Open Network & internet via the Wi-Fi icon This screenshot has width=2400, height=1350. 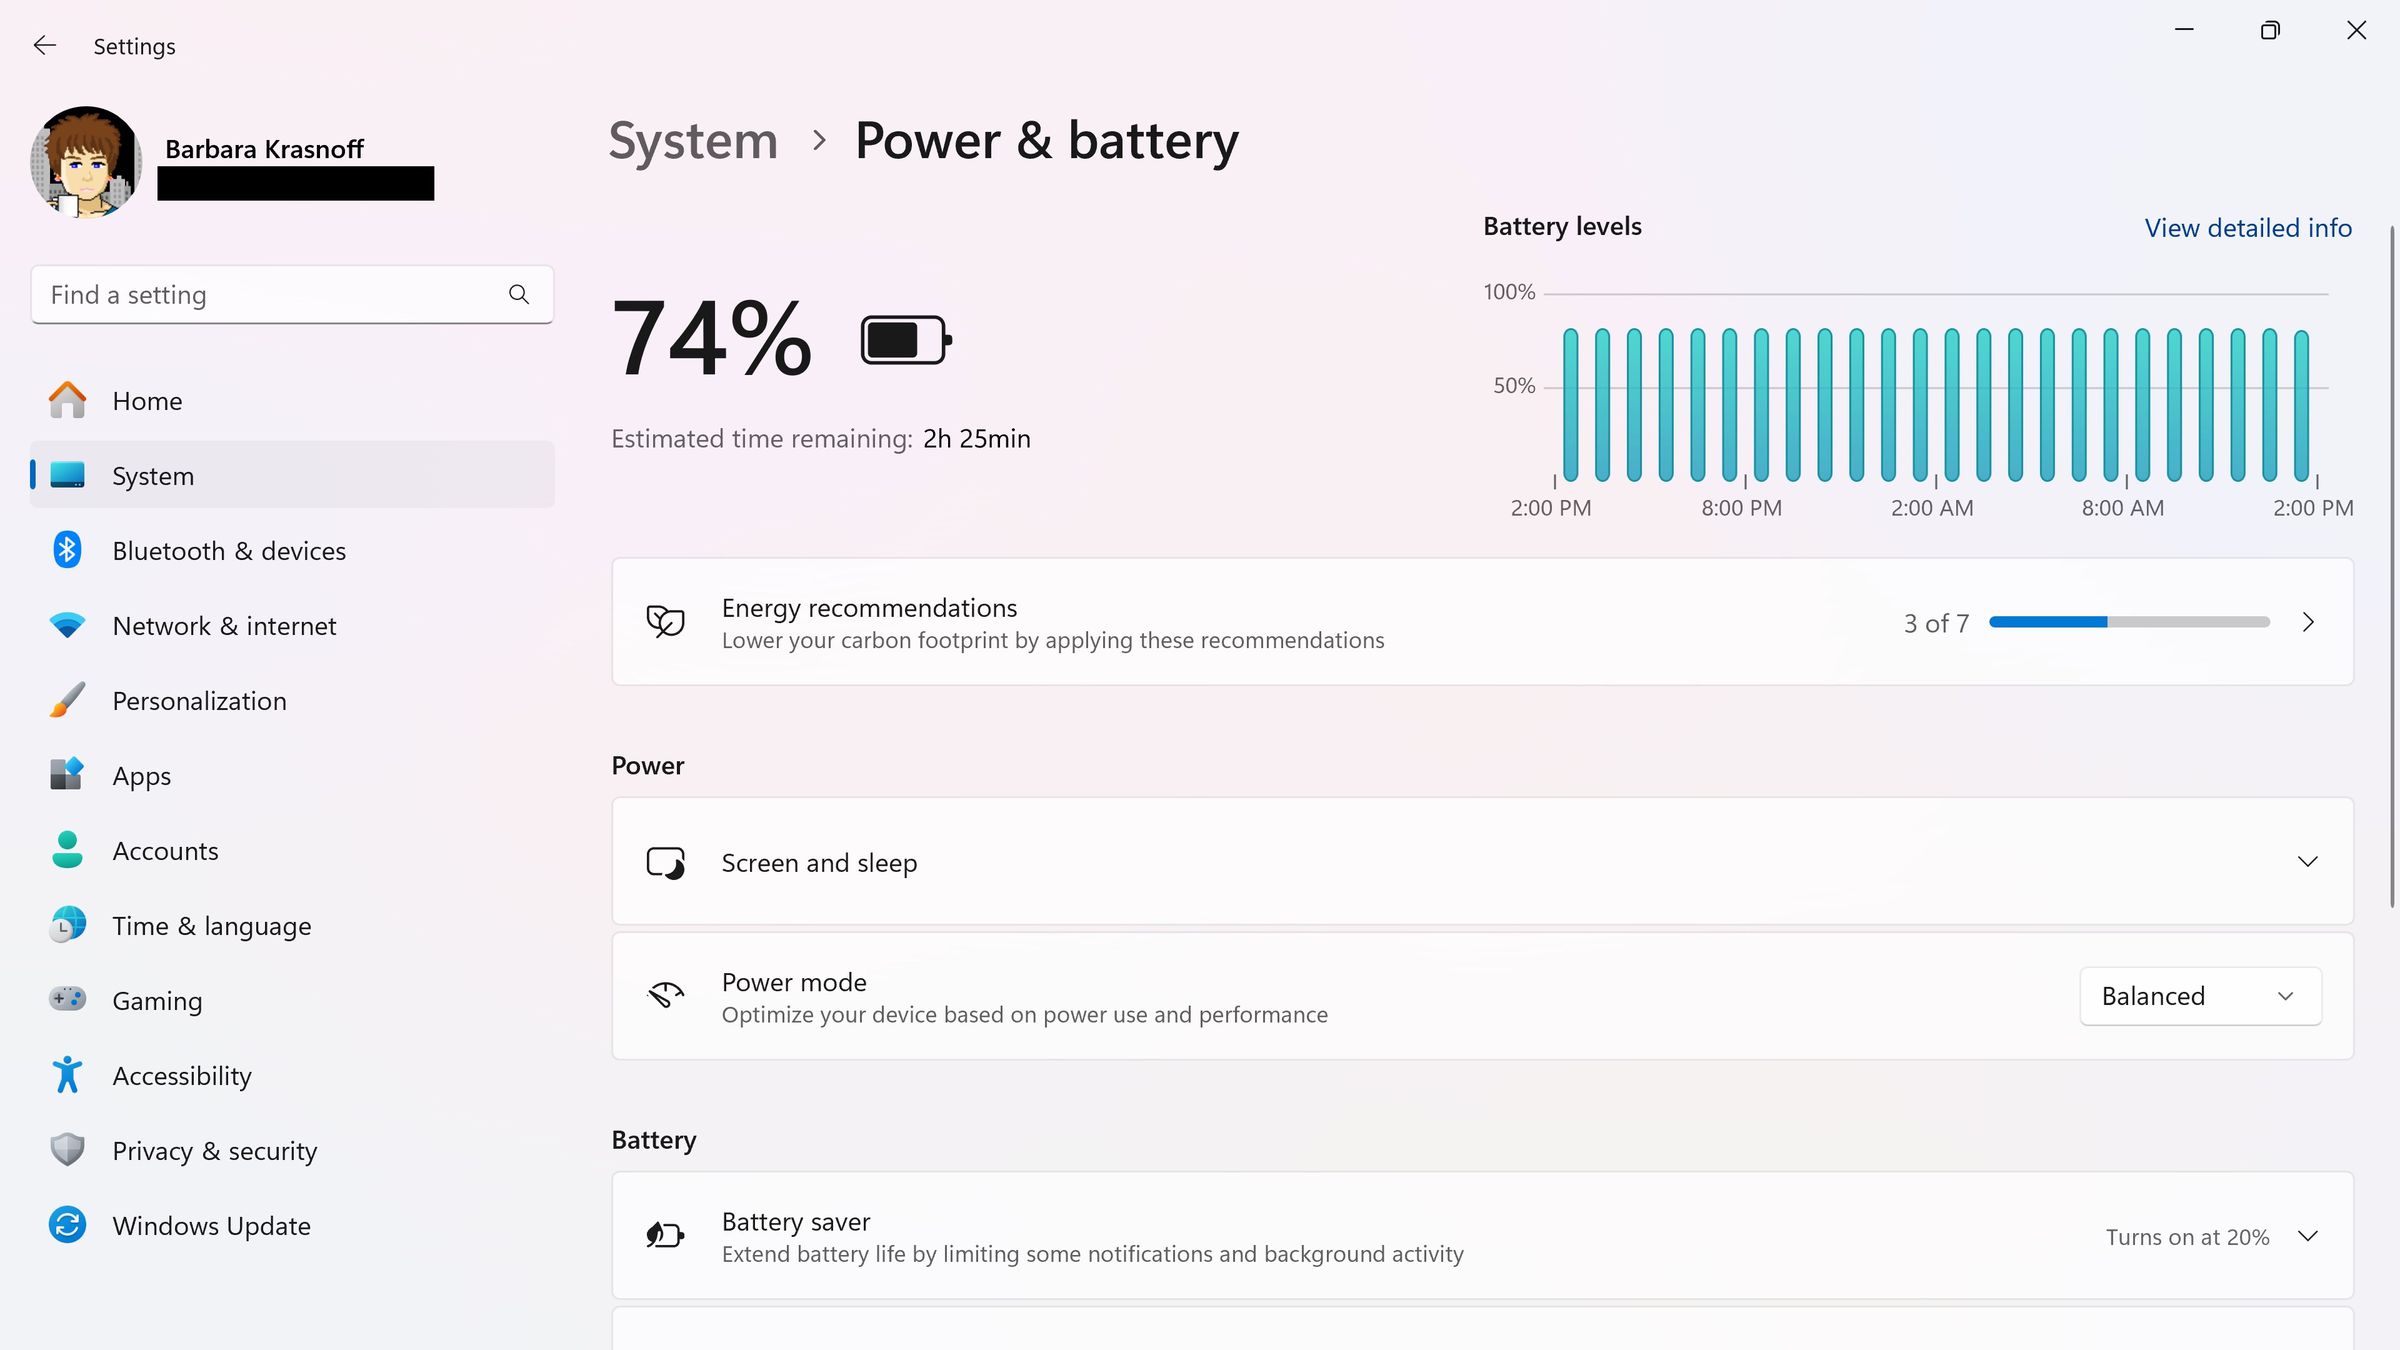[x=66, y=624]
